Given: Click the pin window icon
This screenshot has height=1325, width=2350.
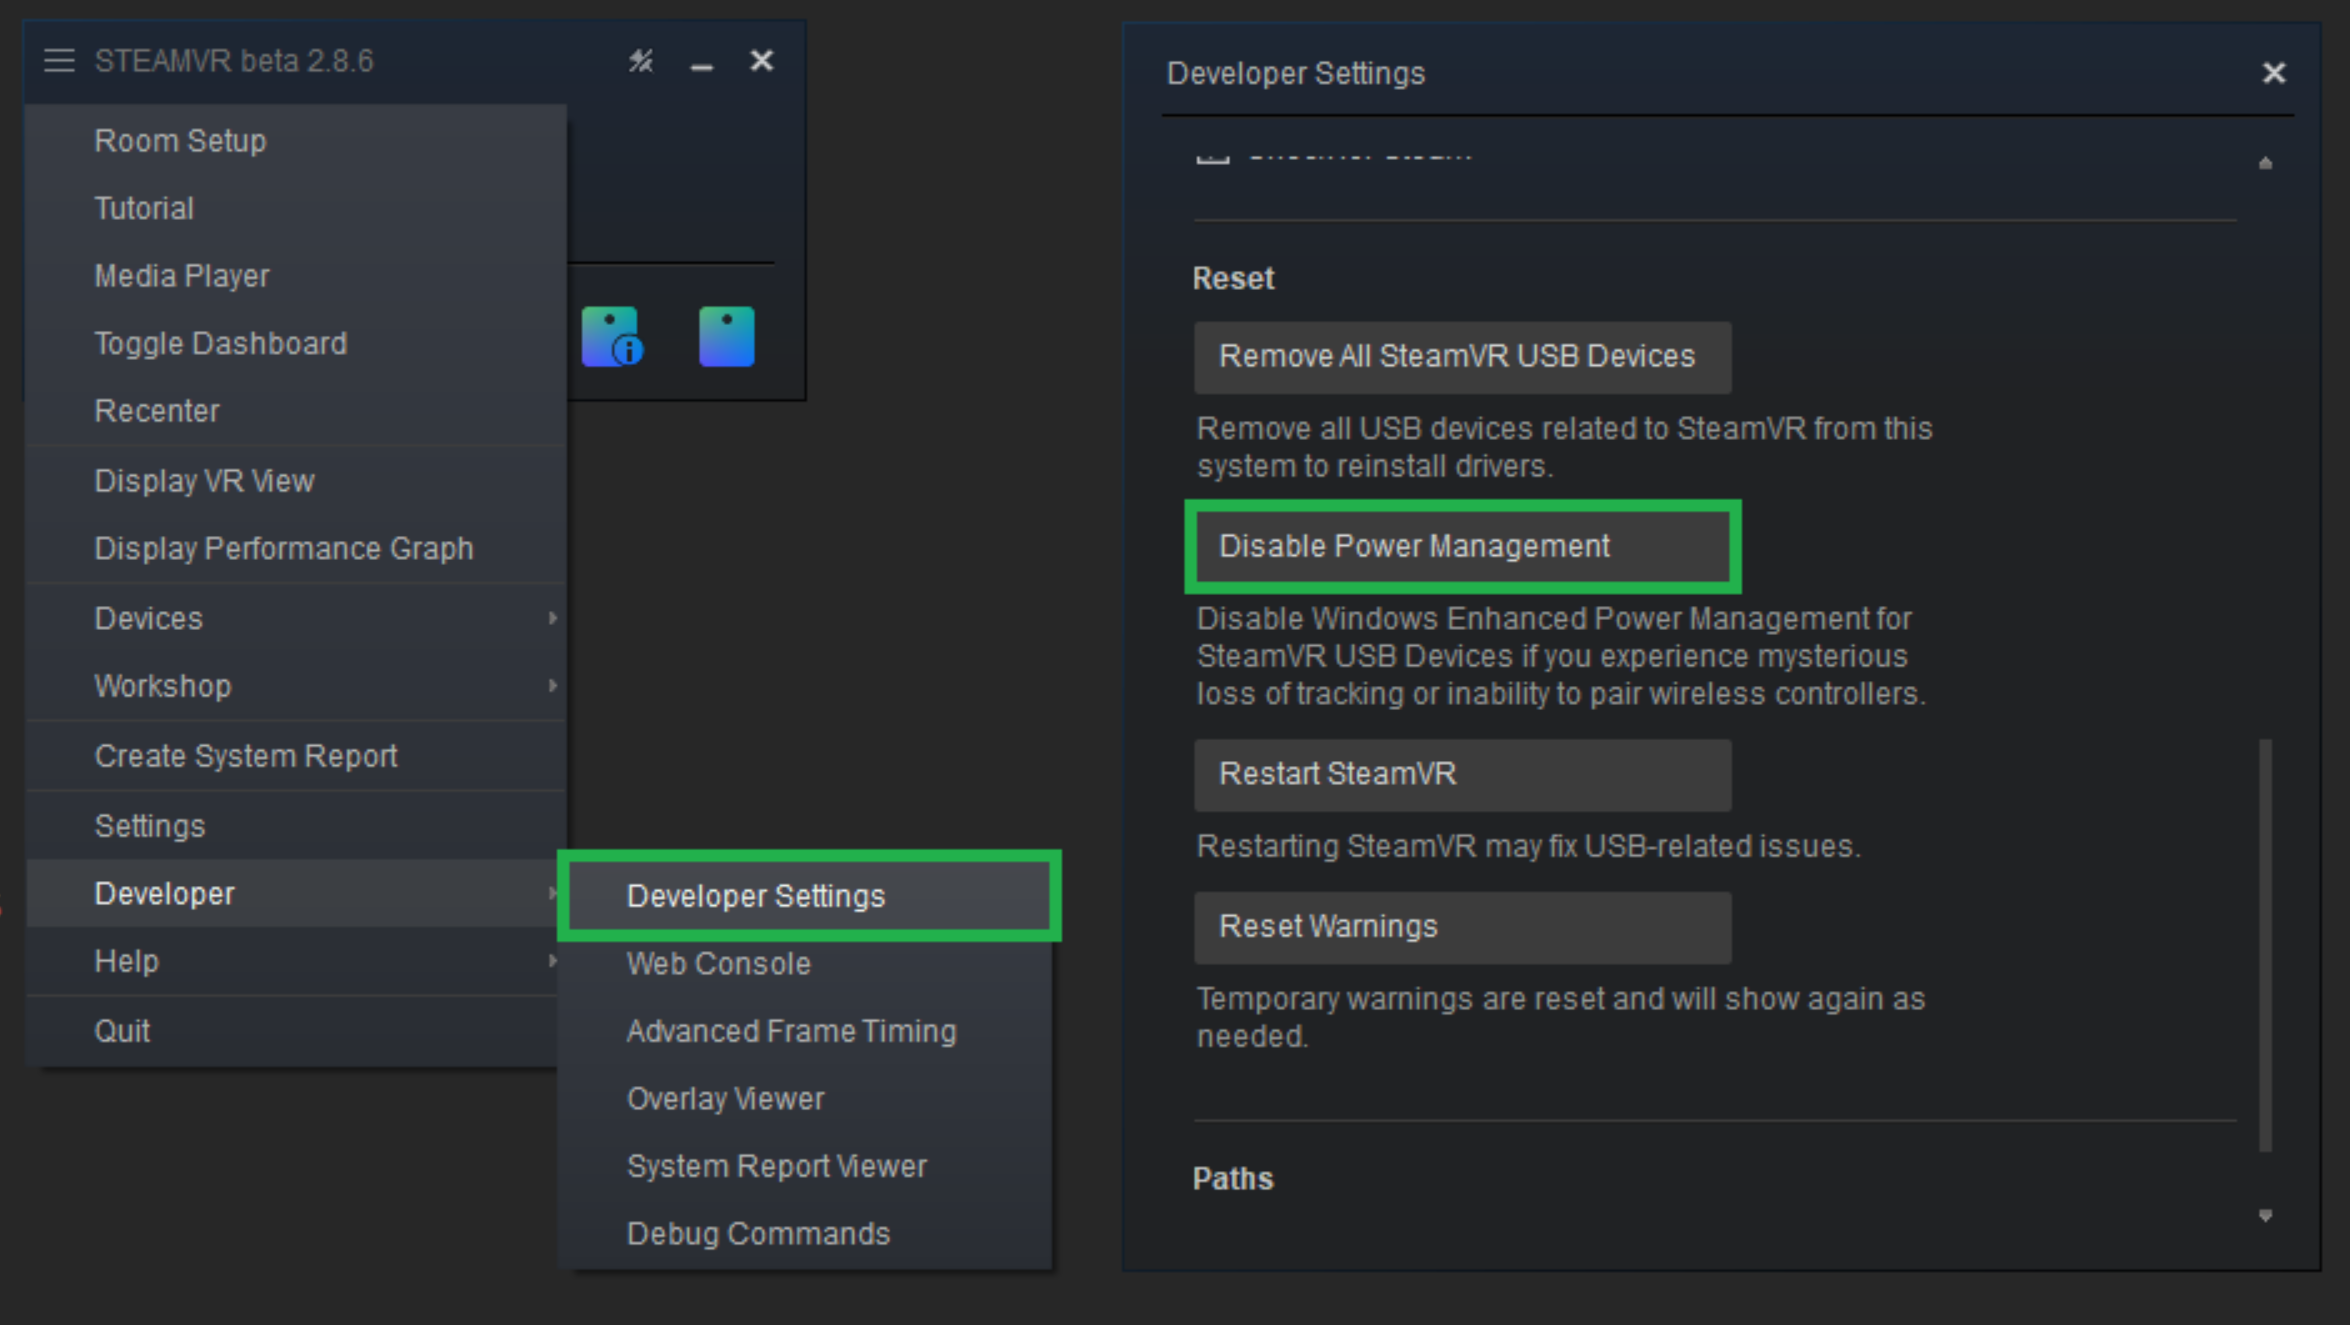Looking at the screenshot, I should 641,61.
